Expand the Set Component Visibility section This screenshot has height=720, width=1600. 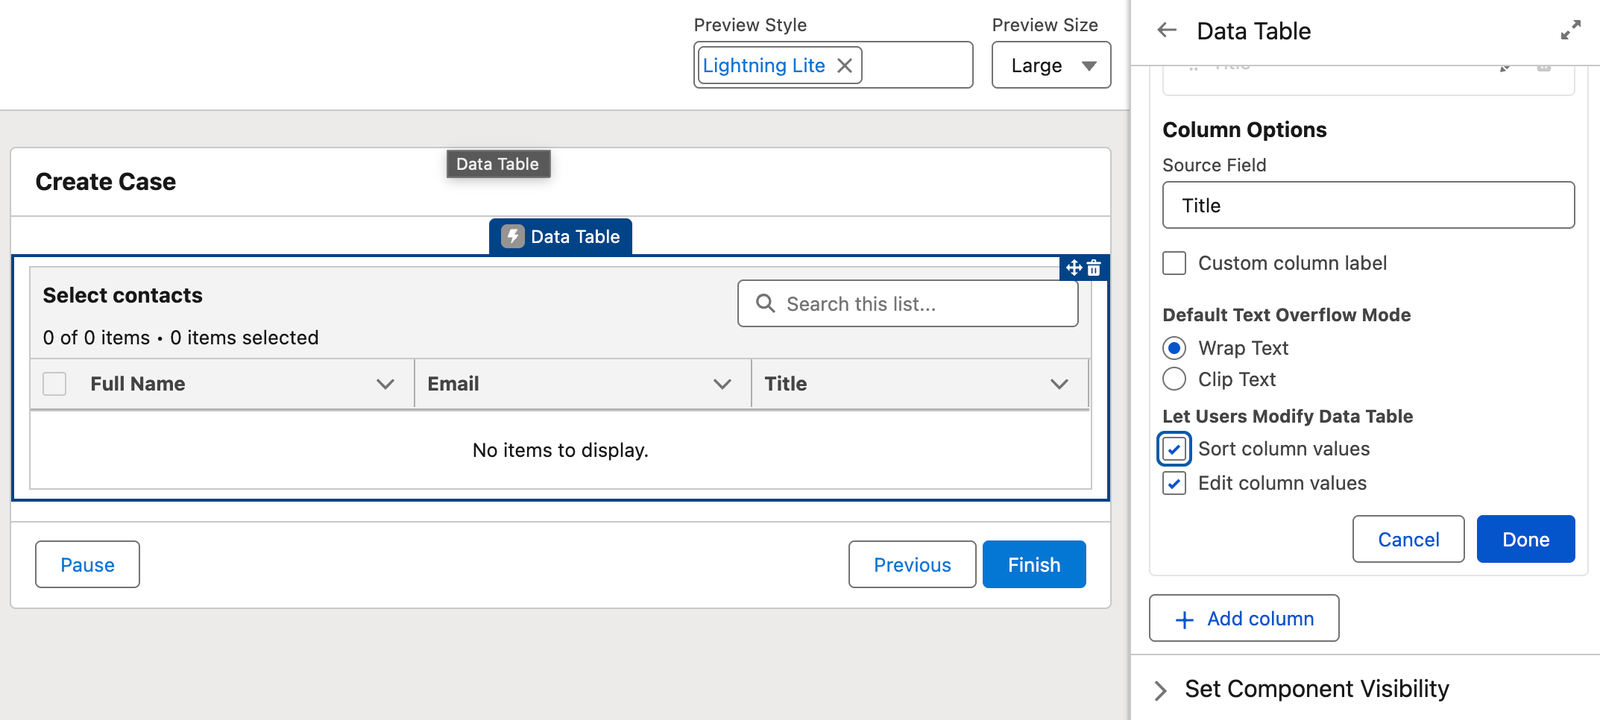[1160, 690]
